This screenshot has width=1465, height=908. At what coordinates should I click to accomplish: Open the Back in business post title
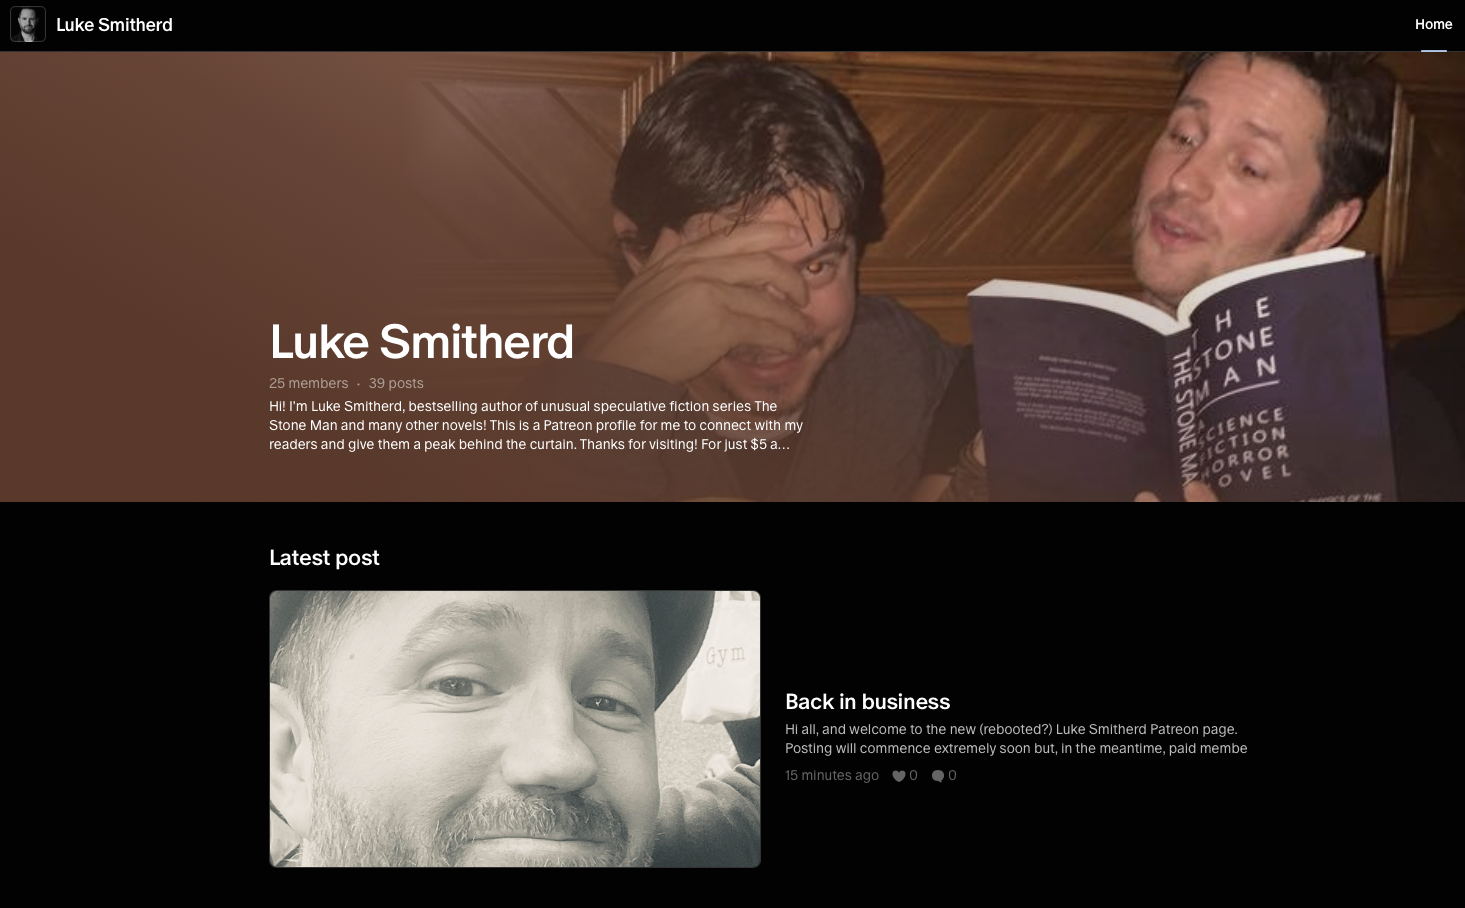(x=867, y=702)
